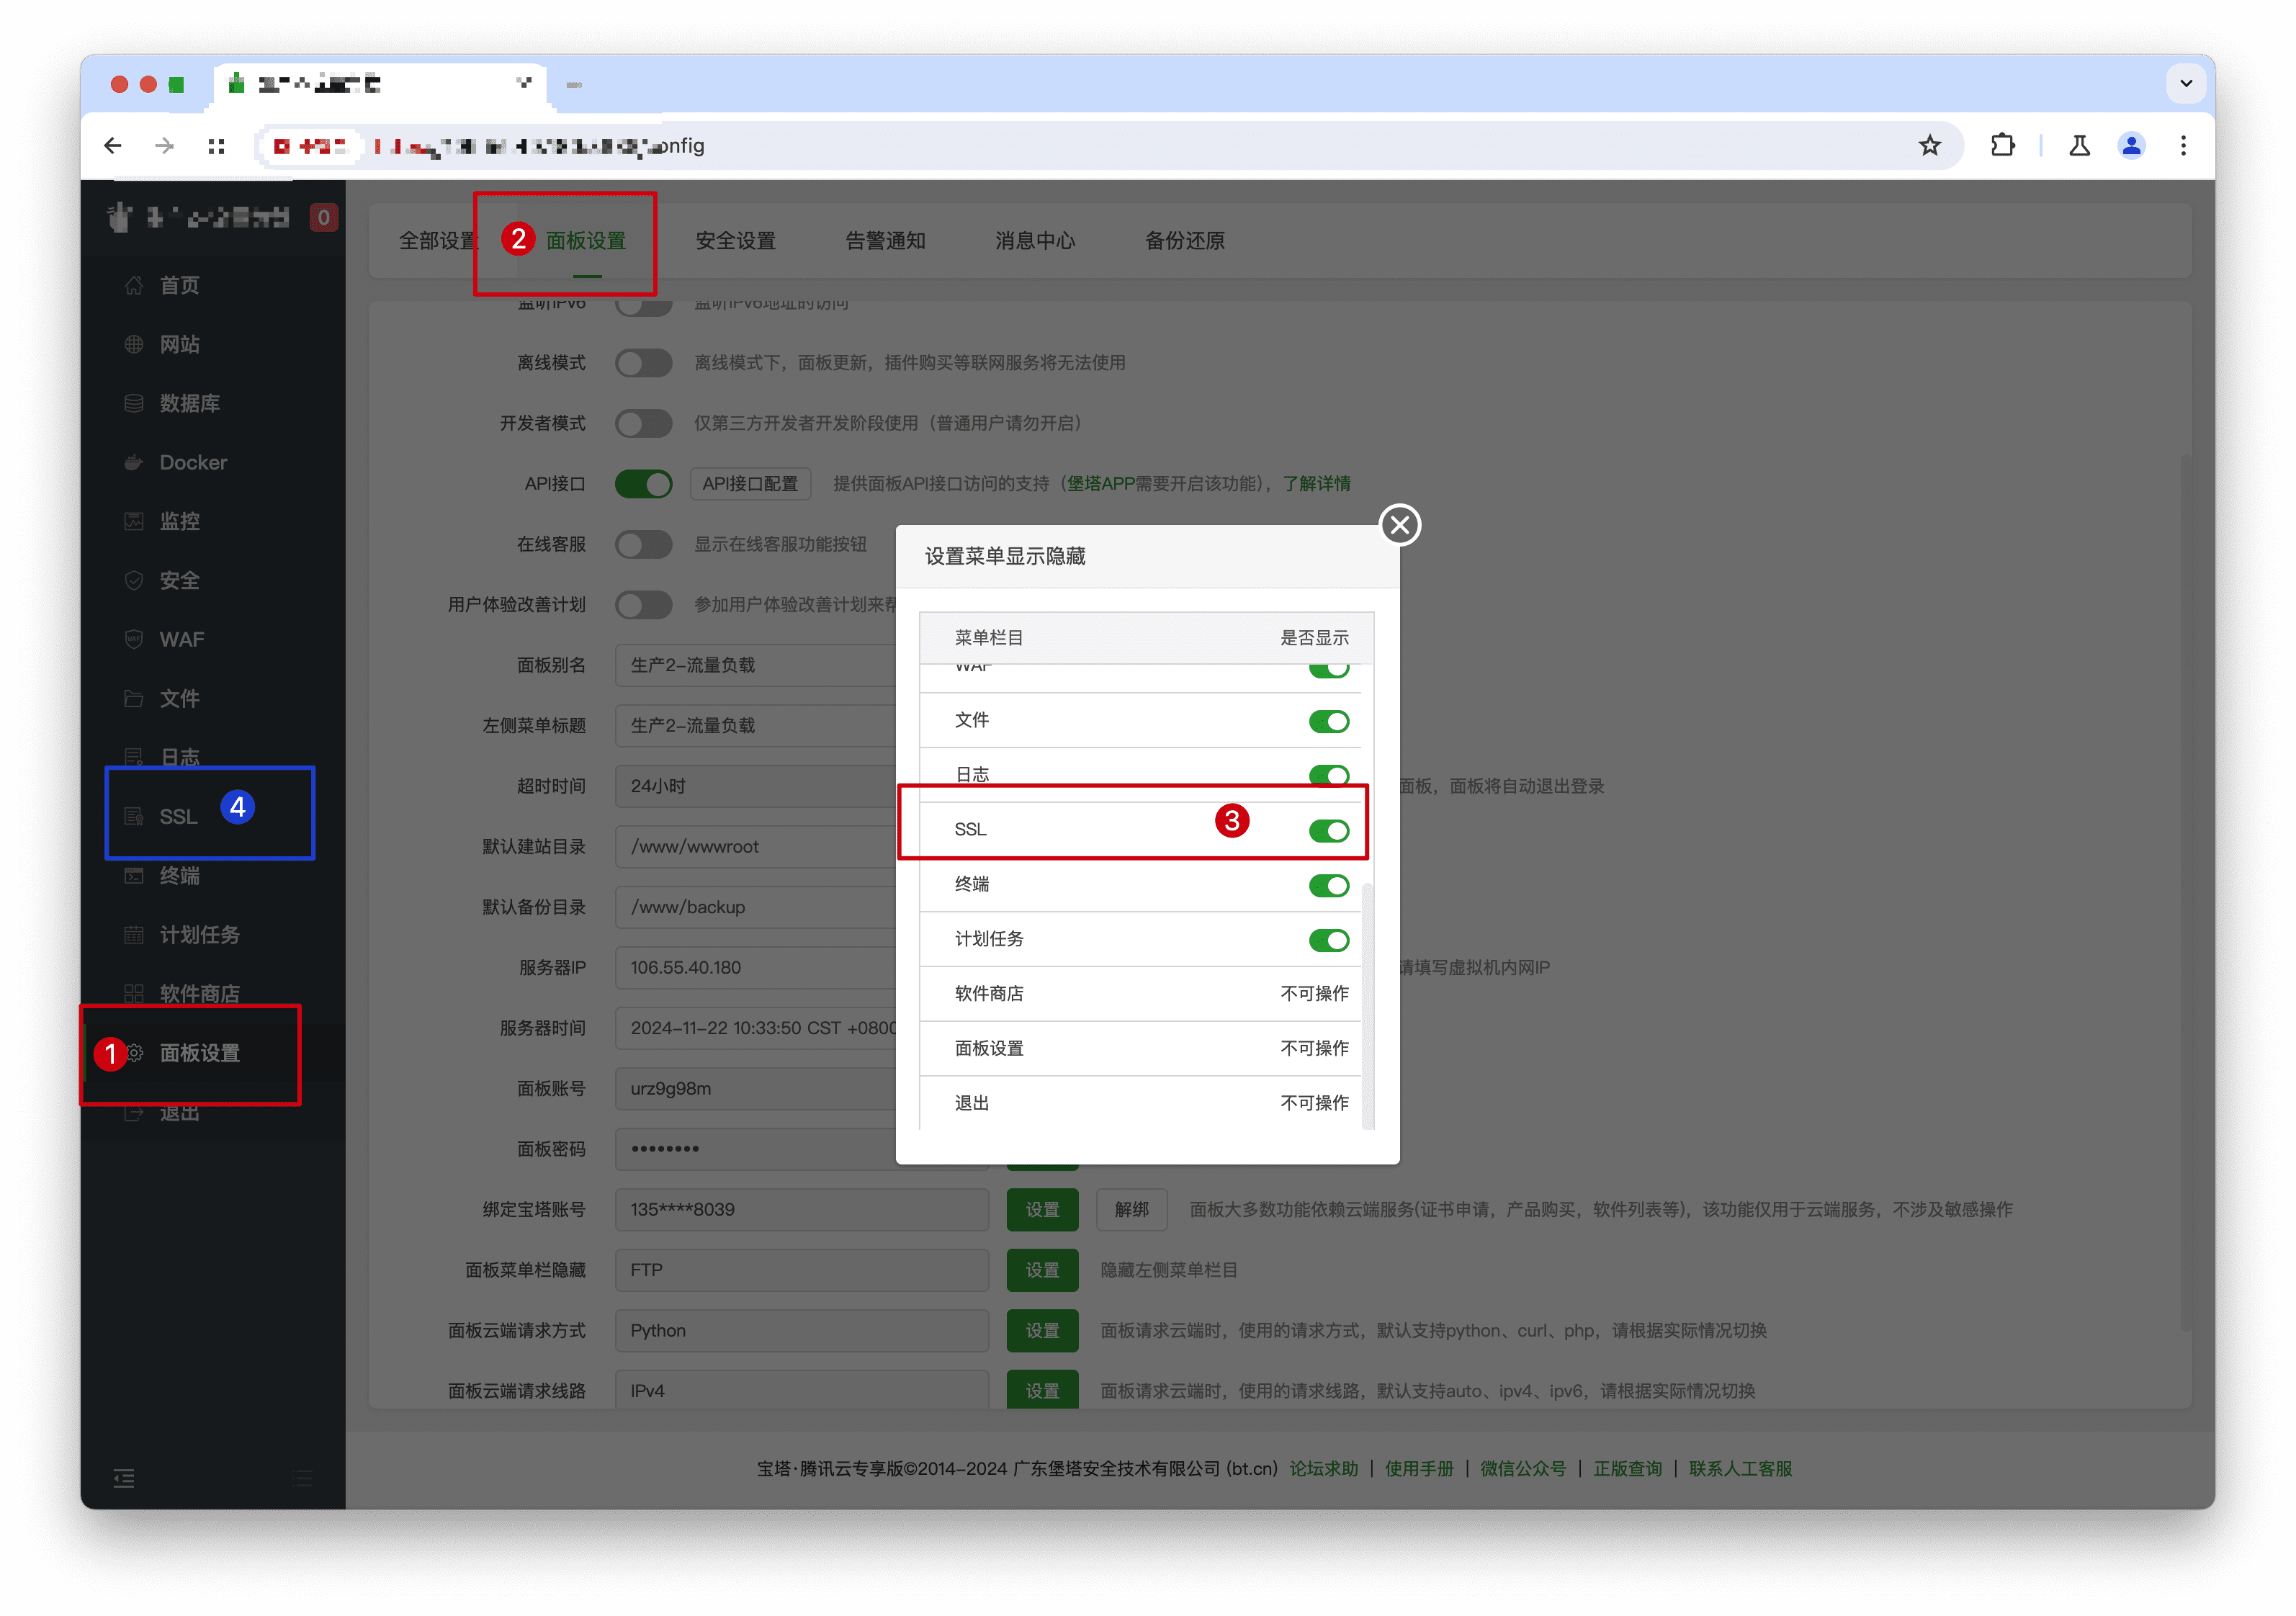
Task: Toggle 日志 menu visibility in dialog
Action: 1329,776
